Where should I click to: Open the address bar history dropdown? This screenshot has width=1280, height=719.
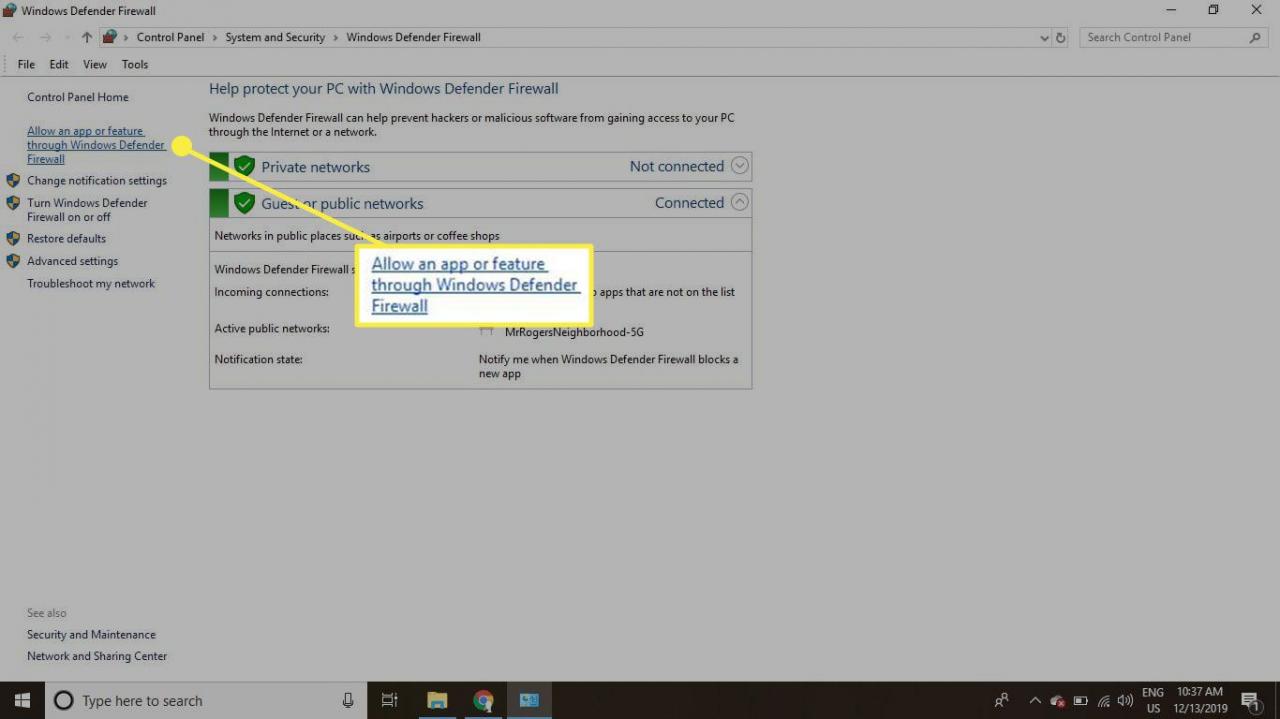pos(1044,38)
